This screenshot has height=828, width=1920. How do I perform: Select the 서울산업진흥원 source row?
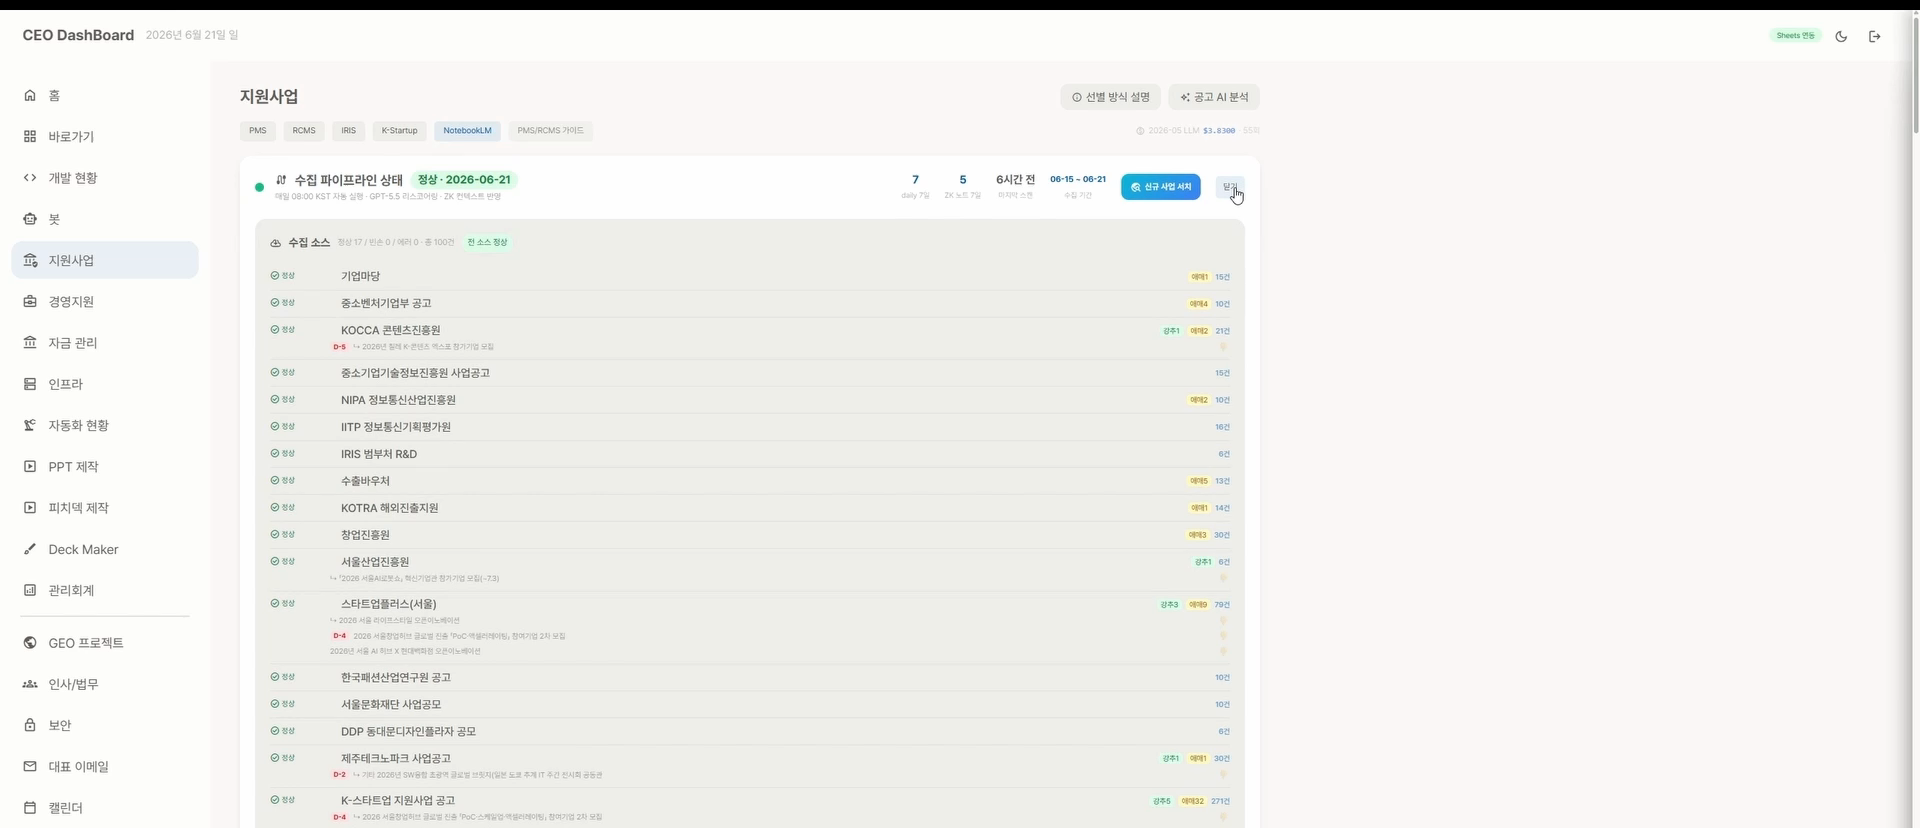click(750, 569)
